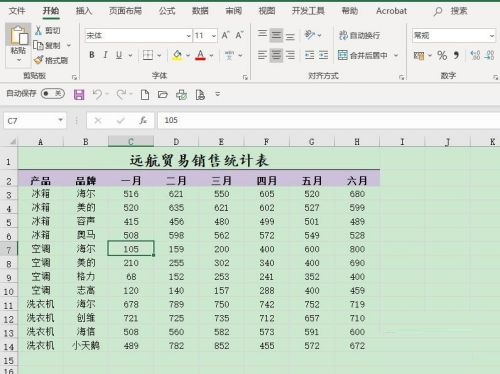Align text left
Viewport: 500px width, 374px height.
[262, 55]
